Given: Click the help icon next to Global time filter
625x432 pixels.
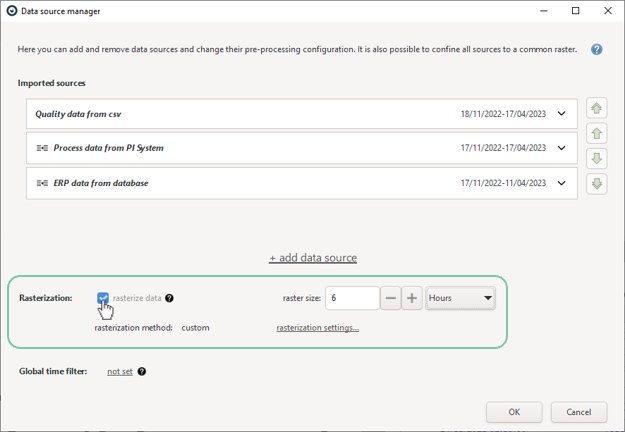Looking at the screenshot, I should [x=142, y=371].
